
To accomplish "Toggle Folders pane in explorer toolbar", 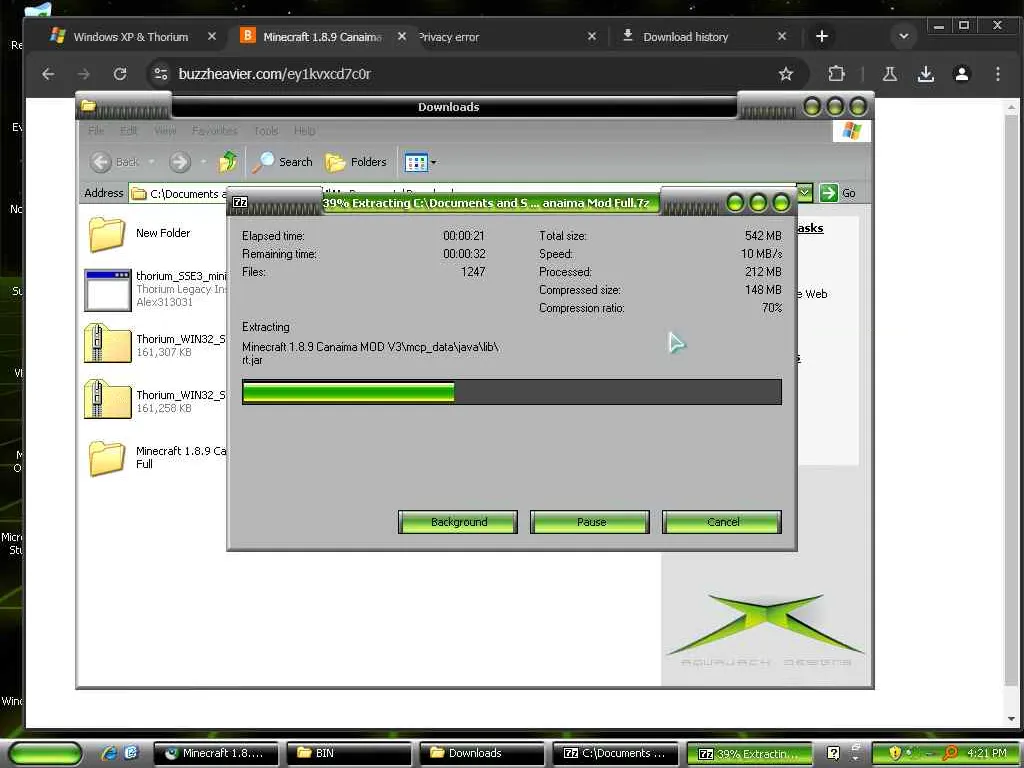I will [x=356, y=161].
